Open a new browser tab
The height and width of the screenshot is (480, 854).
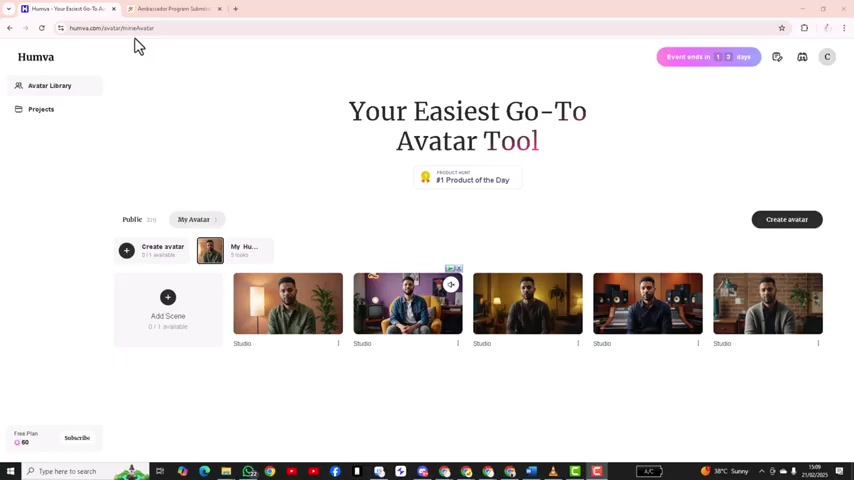[x=235, y=9]
